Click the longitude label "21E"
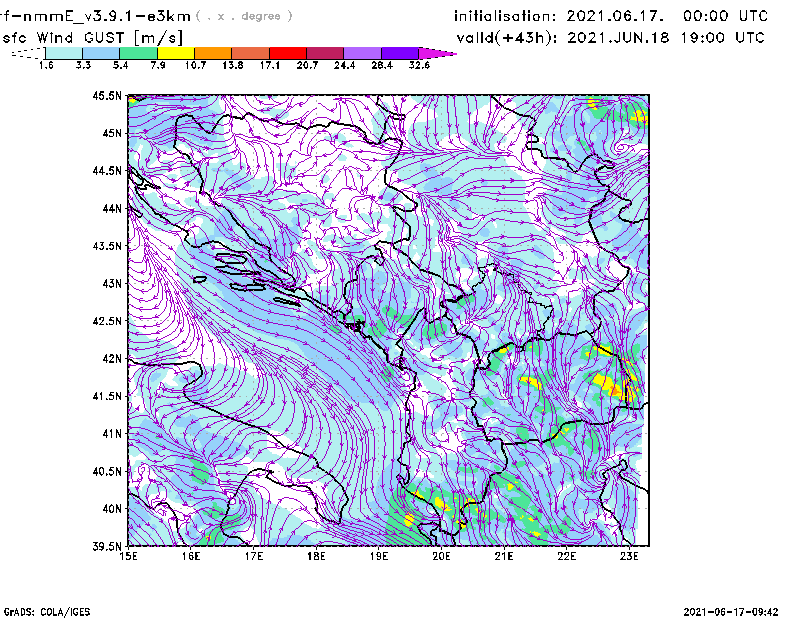The image size is (800, 618). click(x=504, y=556)
